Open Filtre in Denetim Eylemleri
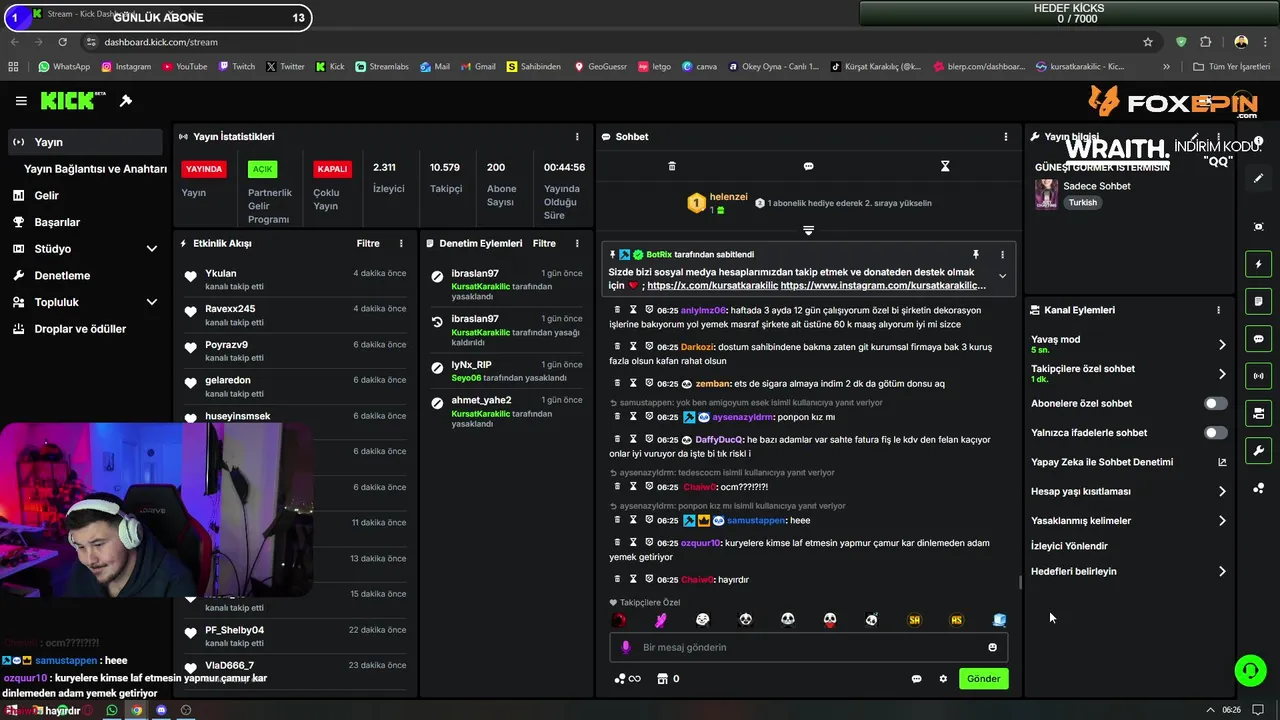This screenshot has width=1280, height=720. point(544,244)
